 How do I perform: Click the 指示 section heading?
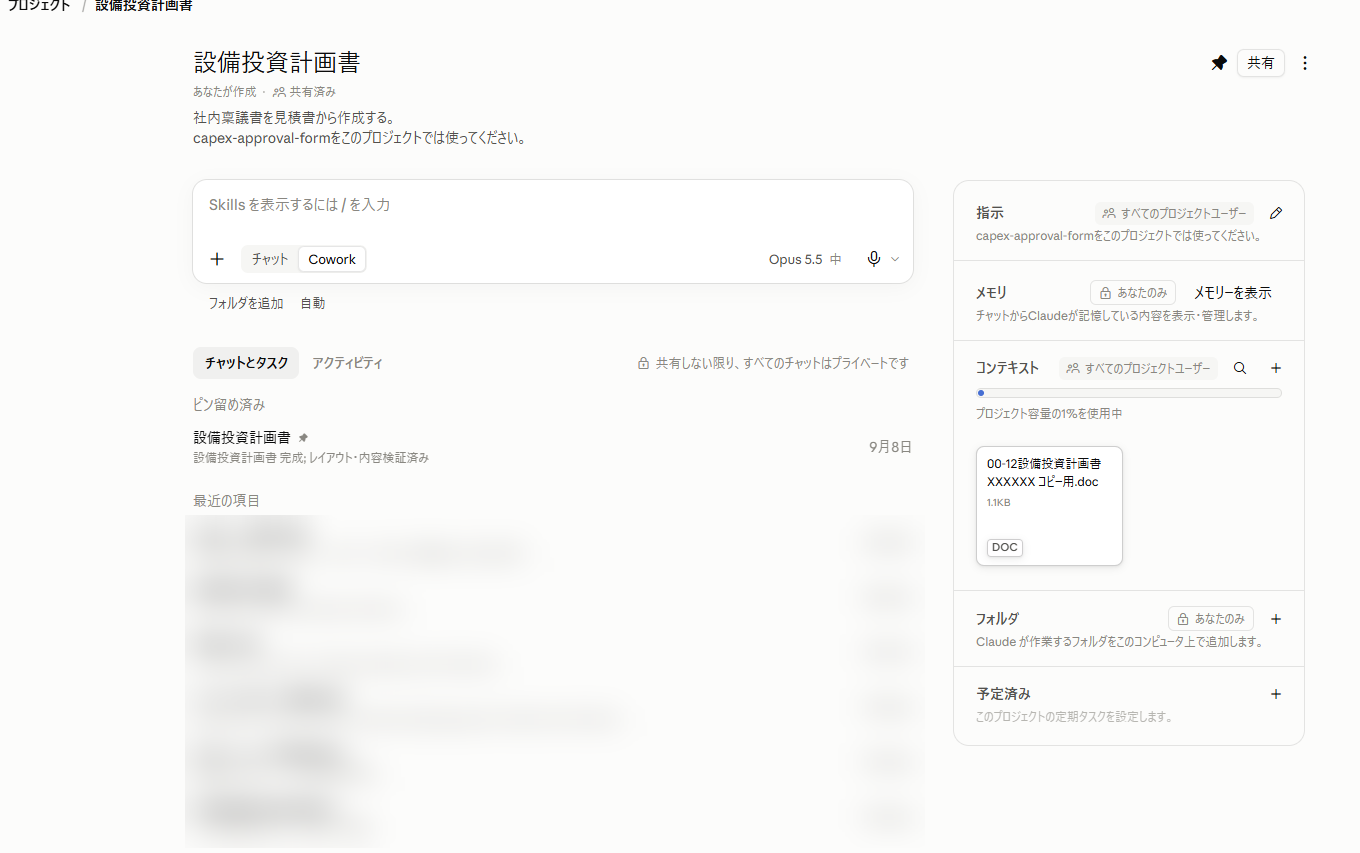990,213
